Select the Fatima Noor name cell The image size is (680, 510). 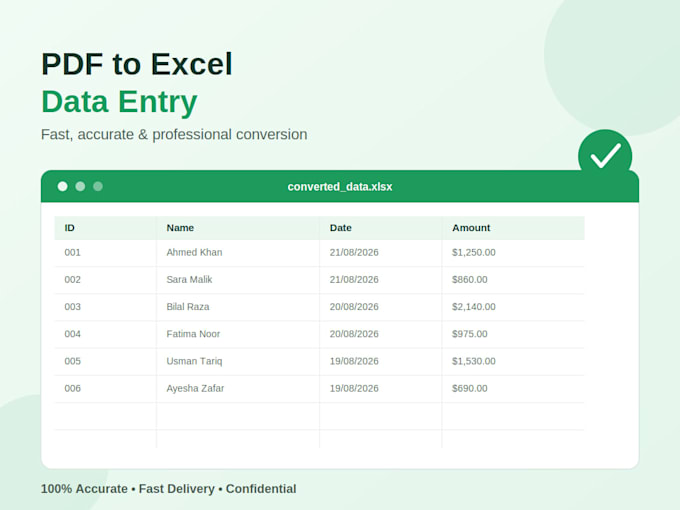tap(238, 334)
